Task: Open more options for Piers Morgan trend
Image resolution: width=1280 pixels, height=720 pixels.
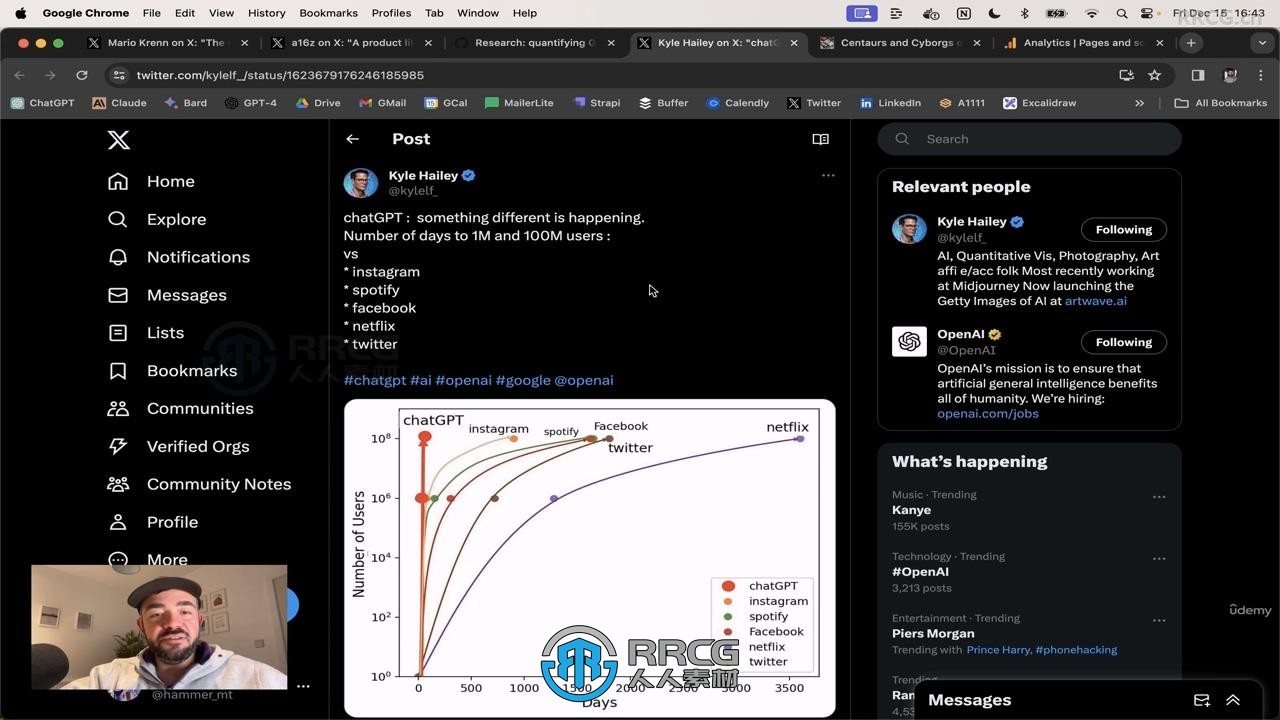Action: (x=1159, y=621)
